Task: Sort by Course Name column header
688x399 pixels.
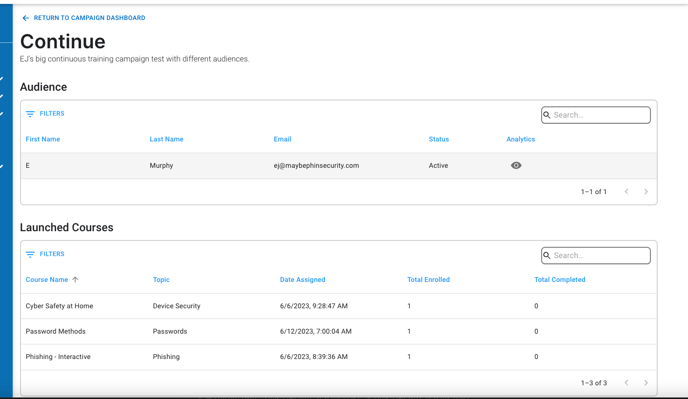Action: [x=47, y=280]
